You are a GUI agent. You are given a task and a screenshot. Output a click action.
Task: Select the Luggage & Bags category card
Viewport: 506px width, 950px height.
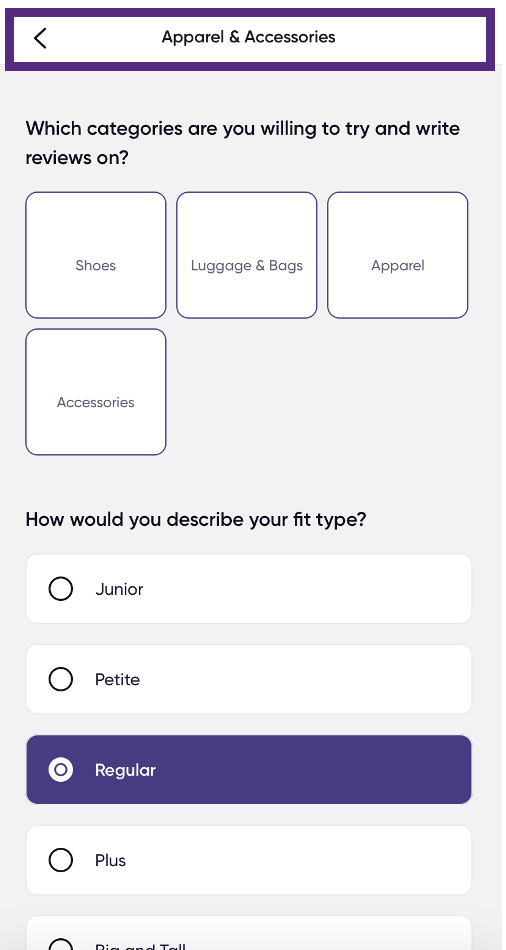pyautogui.click(x=247, y=255)
